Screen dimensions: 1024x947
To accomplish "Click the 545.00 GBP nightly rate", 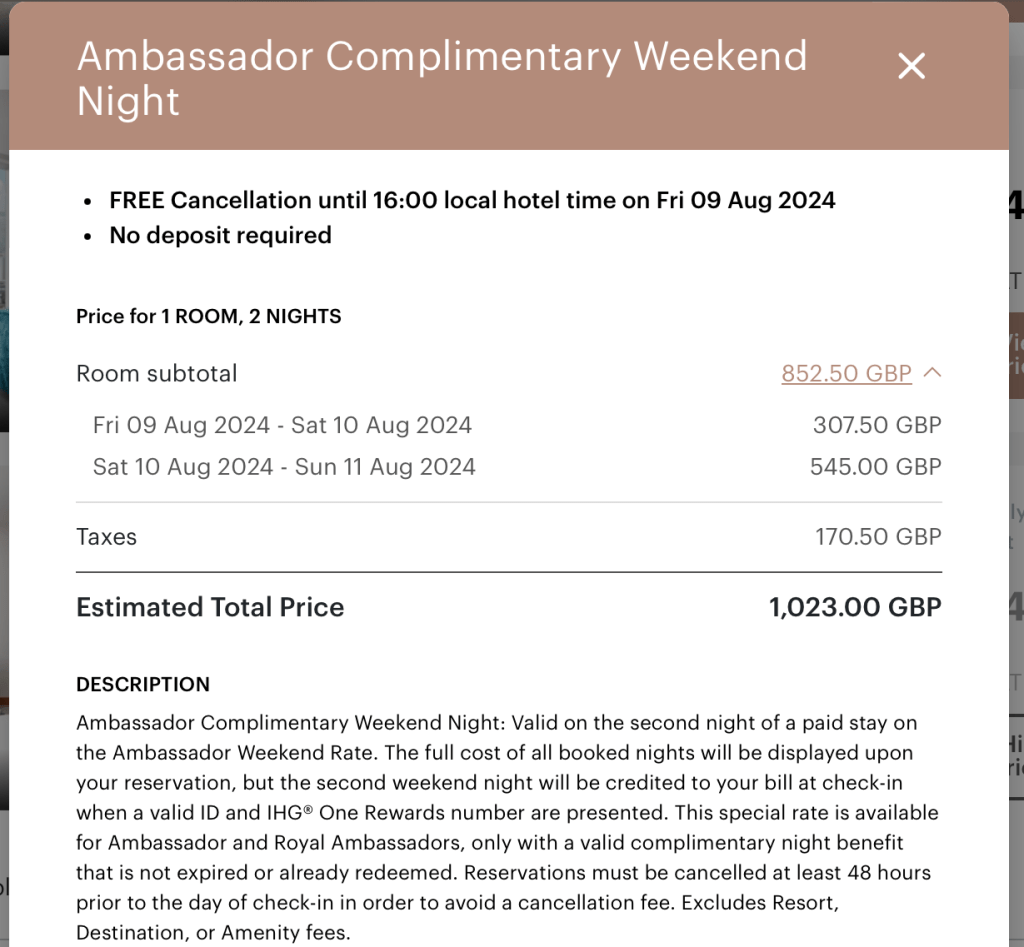I will point(877,466).
